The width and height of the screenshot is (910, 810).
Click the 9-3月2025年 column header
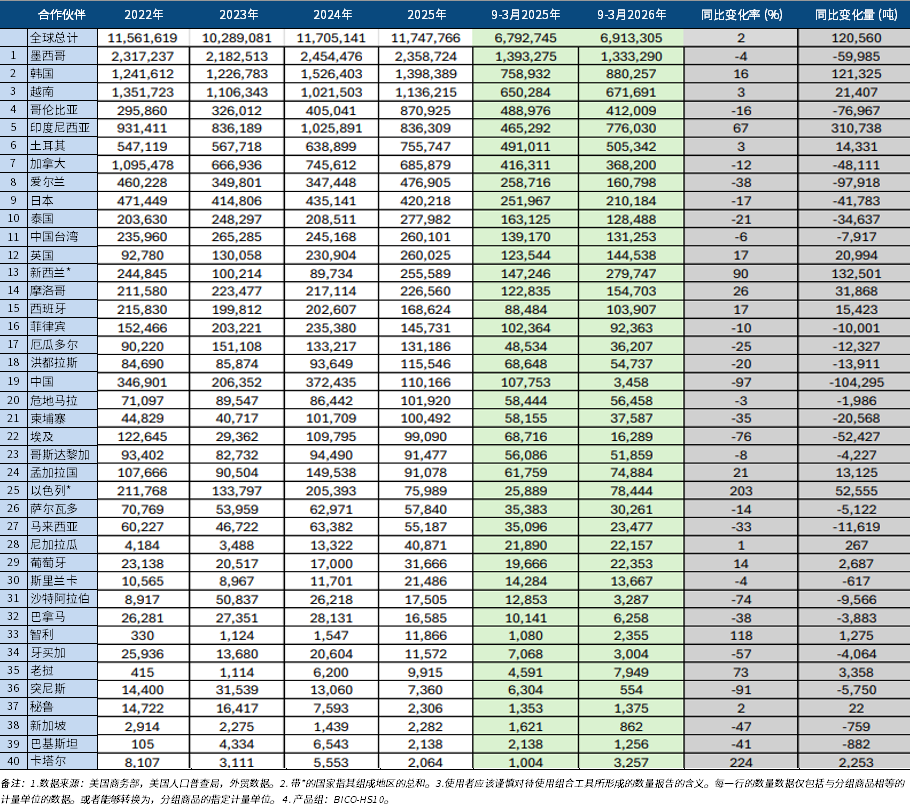click(525, 15)
